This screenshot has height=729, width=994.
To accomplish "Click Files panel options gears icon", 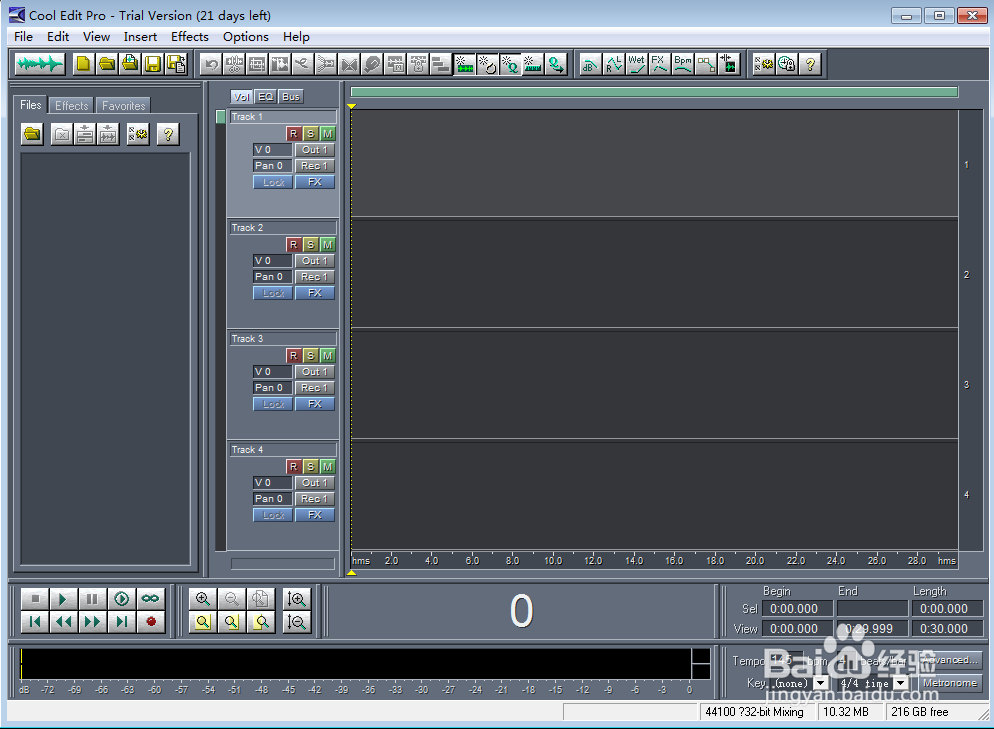I will click(138, 134).
